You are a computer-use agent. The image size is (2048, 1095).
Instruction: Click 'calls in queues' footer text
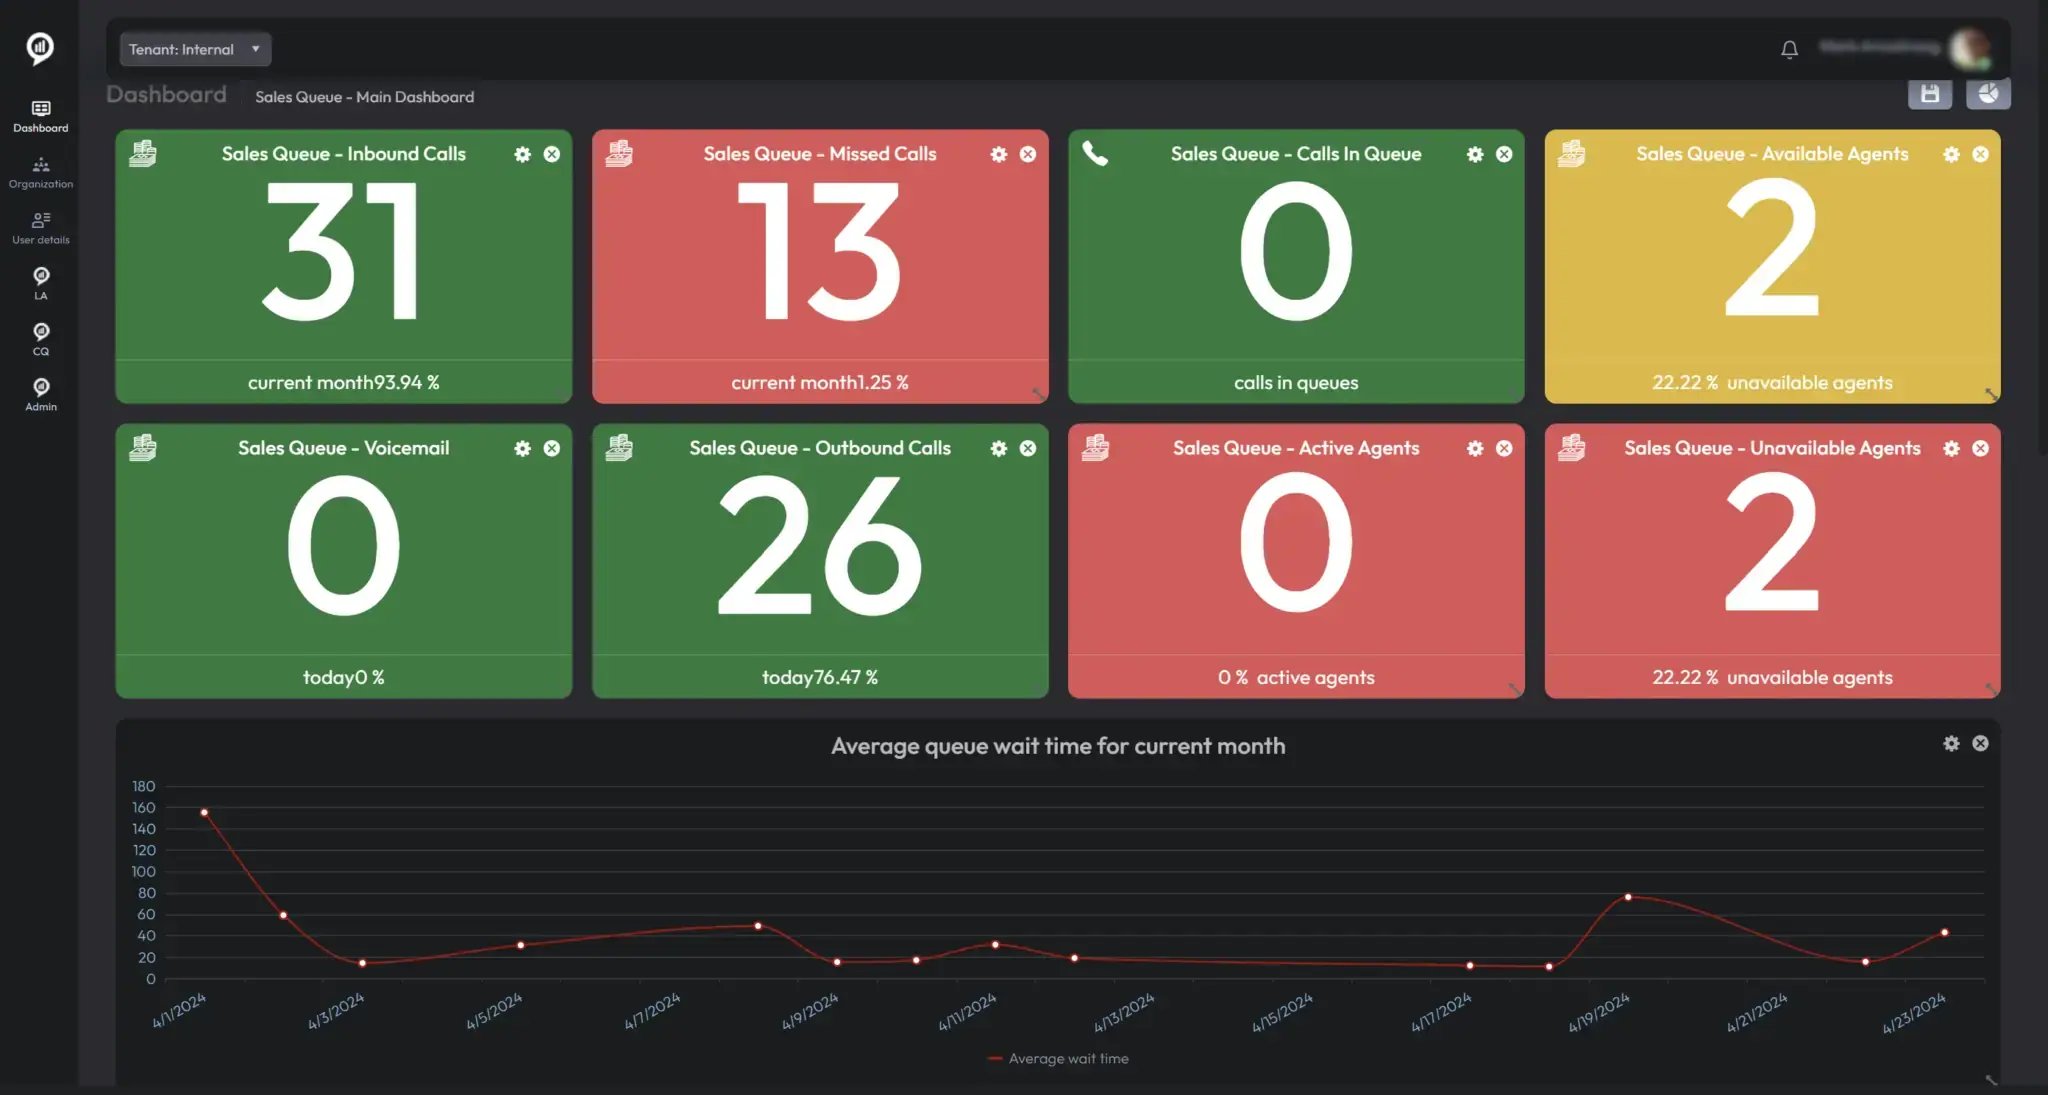point(1296,382)
